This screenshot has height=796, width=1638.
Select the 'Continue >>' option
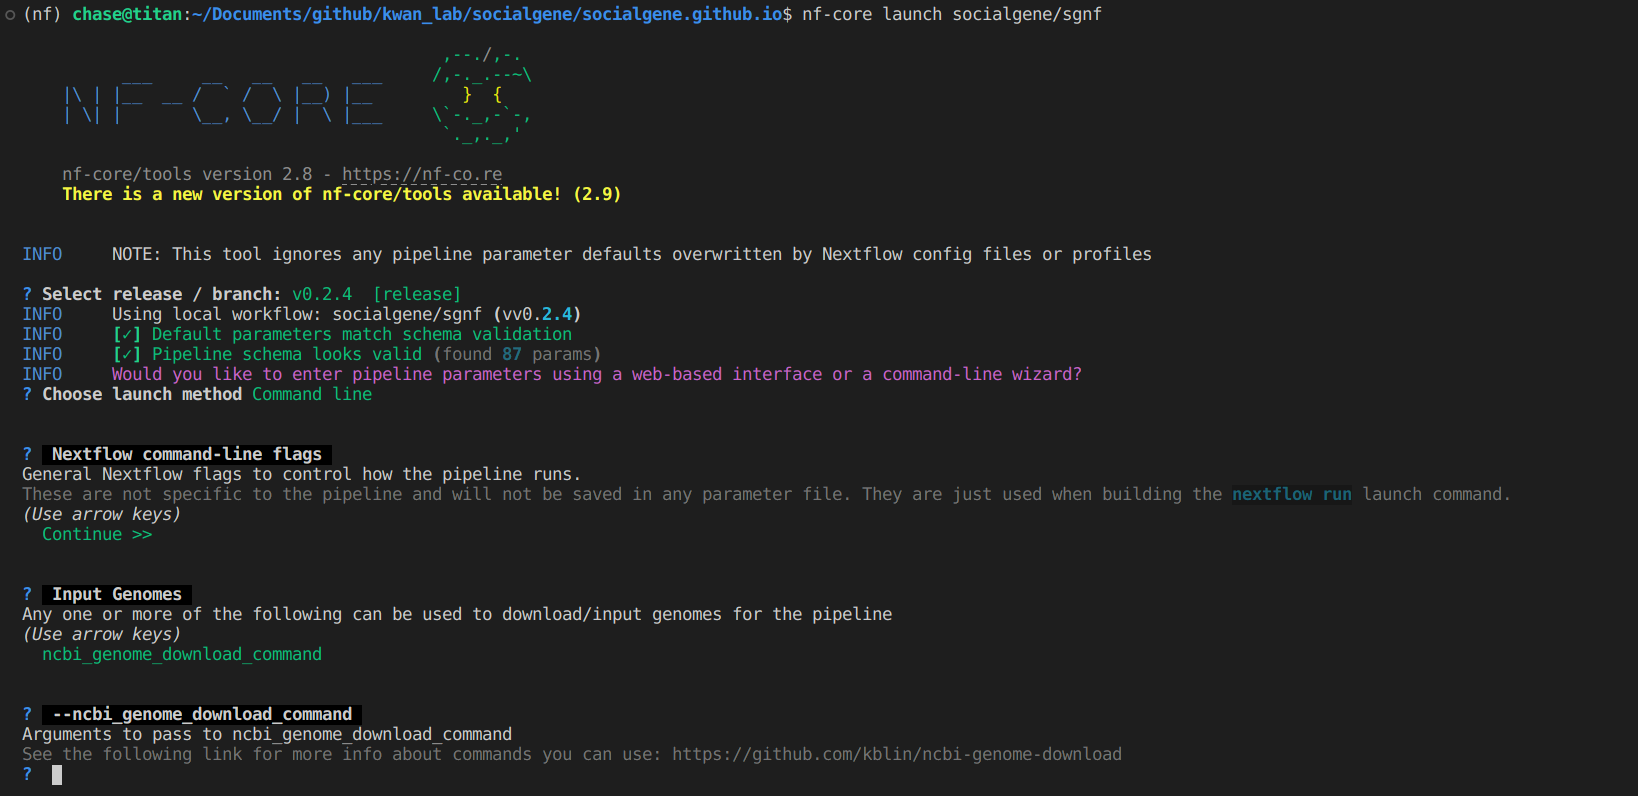coord(97,534)
